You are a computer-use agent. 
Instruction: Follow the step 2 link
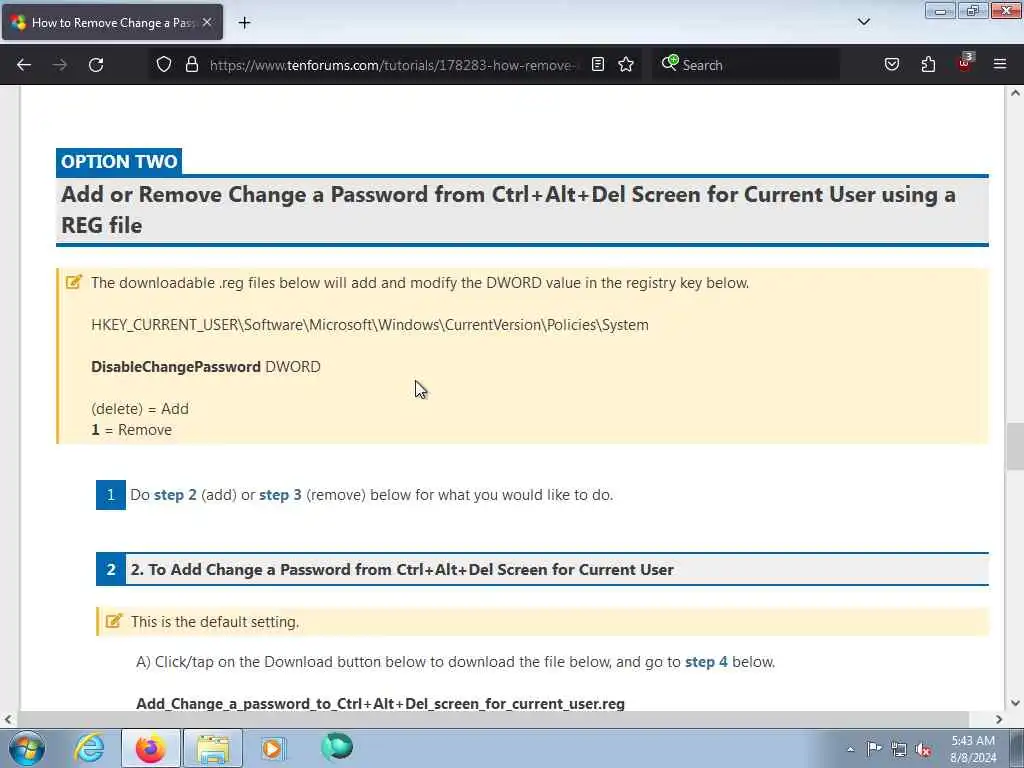click(175, 495)
